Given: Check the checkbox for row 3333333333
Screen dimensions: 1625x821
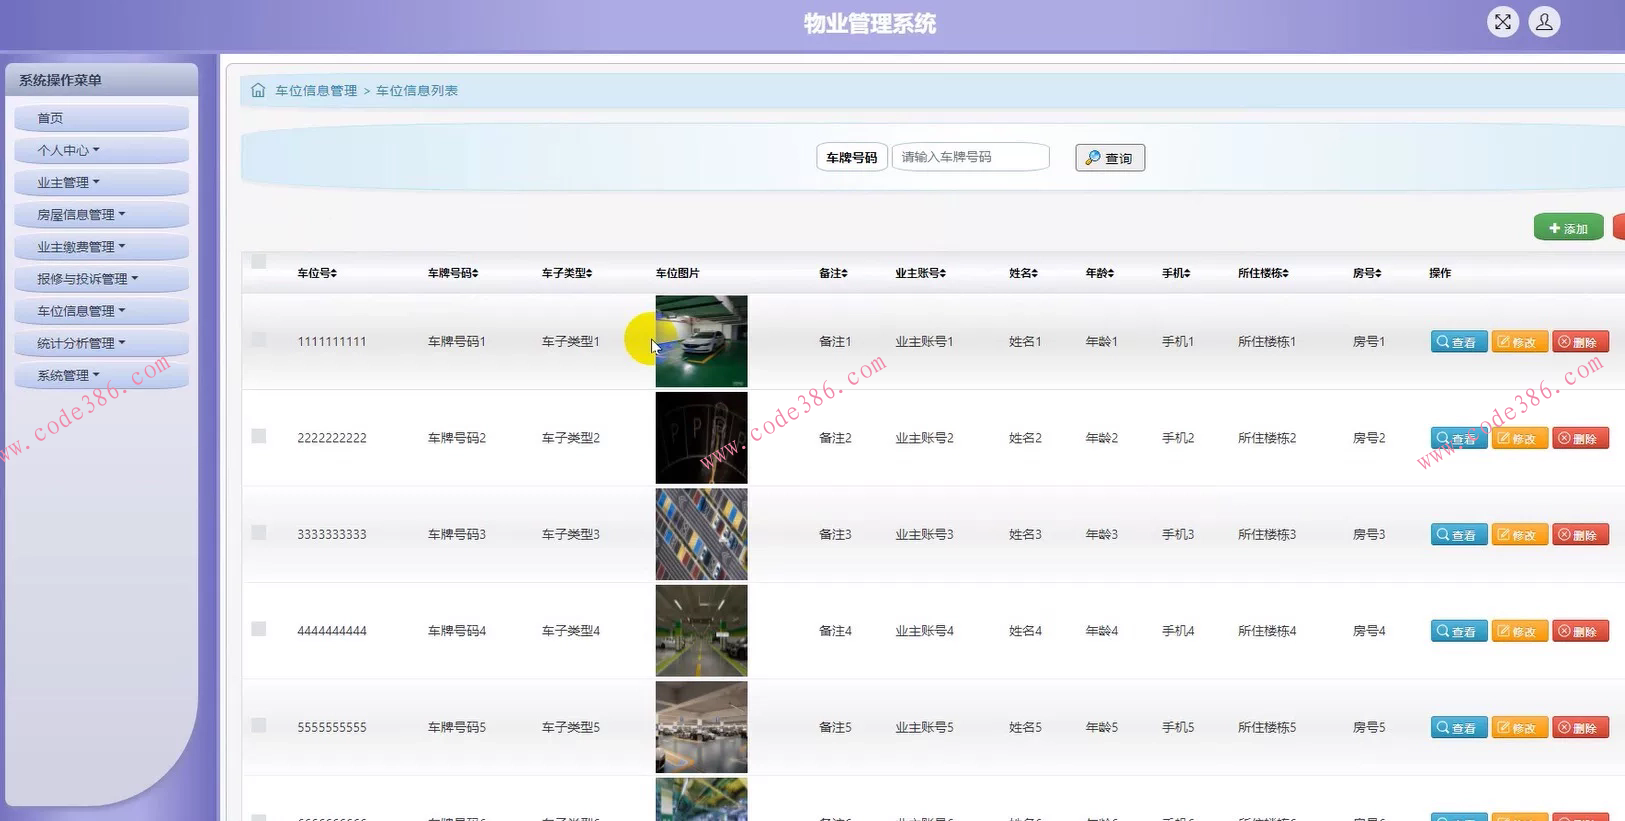Looking at the screenshot, I should tap(259, 533).
